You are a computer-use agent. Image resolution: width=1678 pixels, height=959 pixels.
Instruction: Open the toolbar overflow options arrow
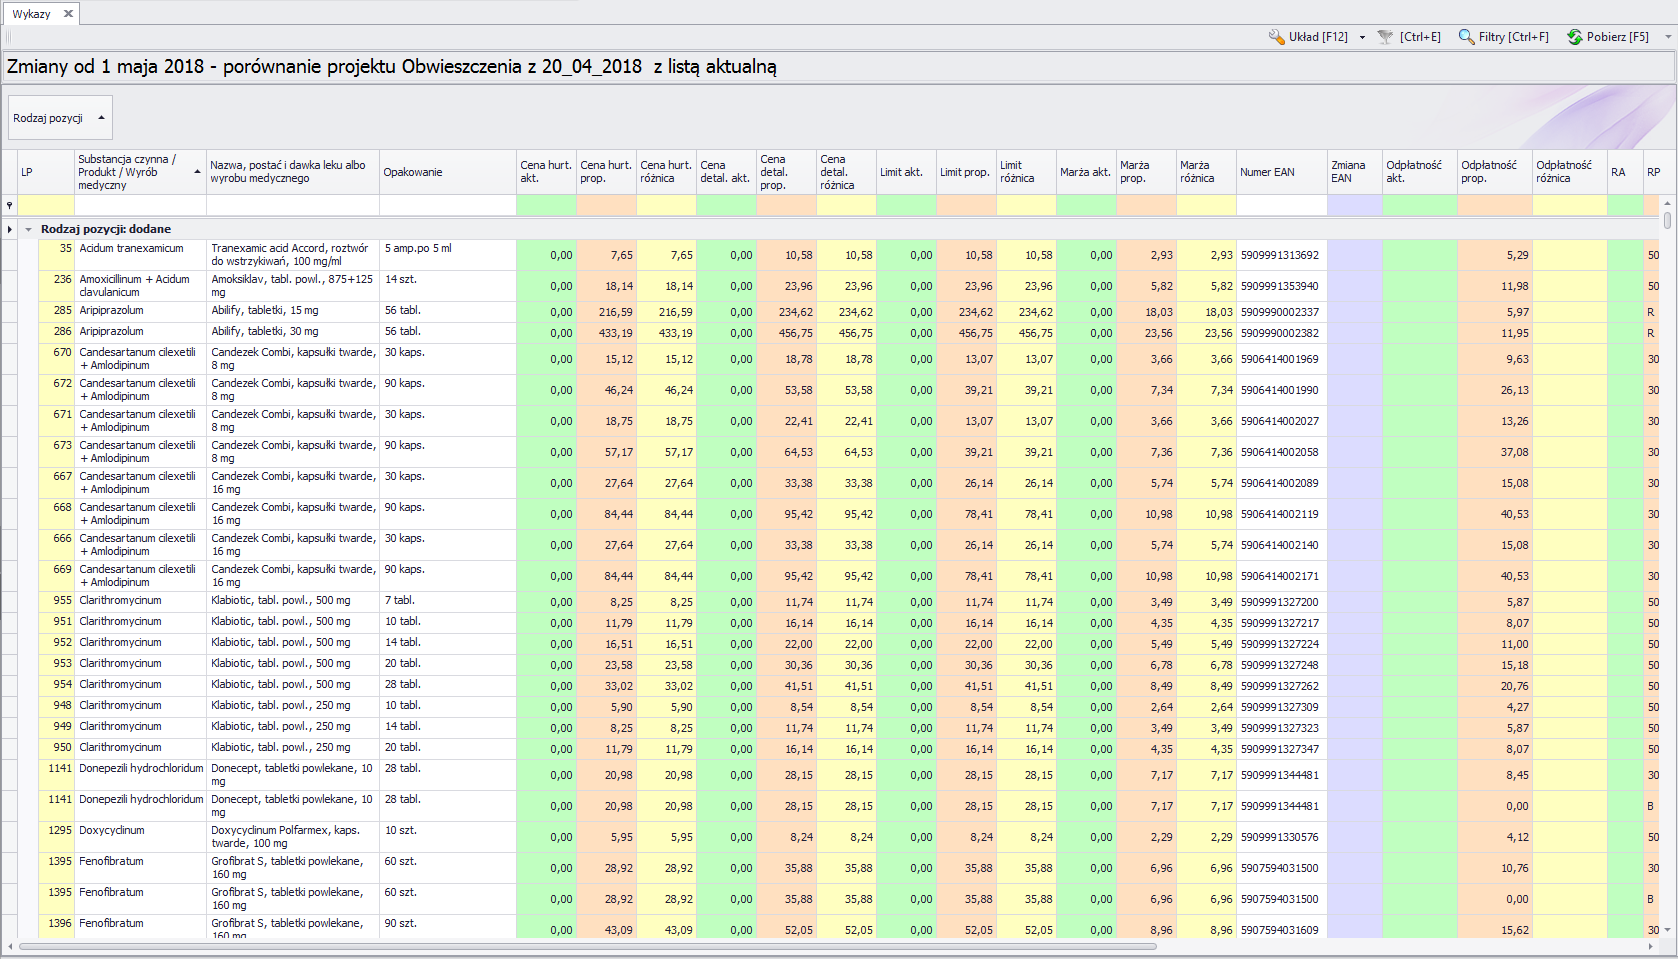pos(1667,37)
